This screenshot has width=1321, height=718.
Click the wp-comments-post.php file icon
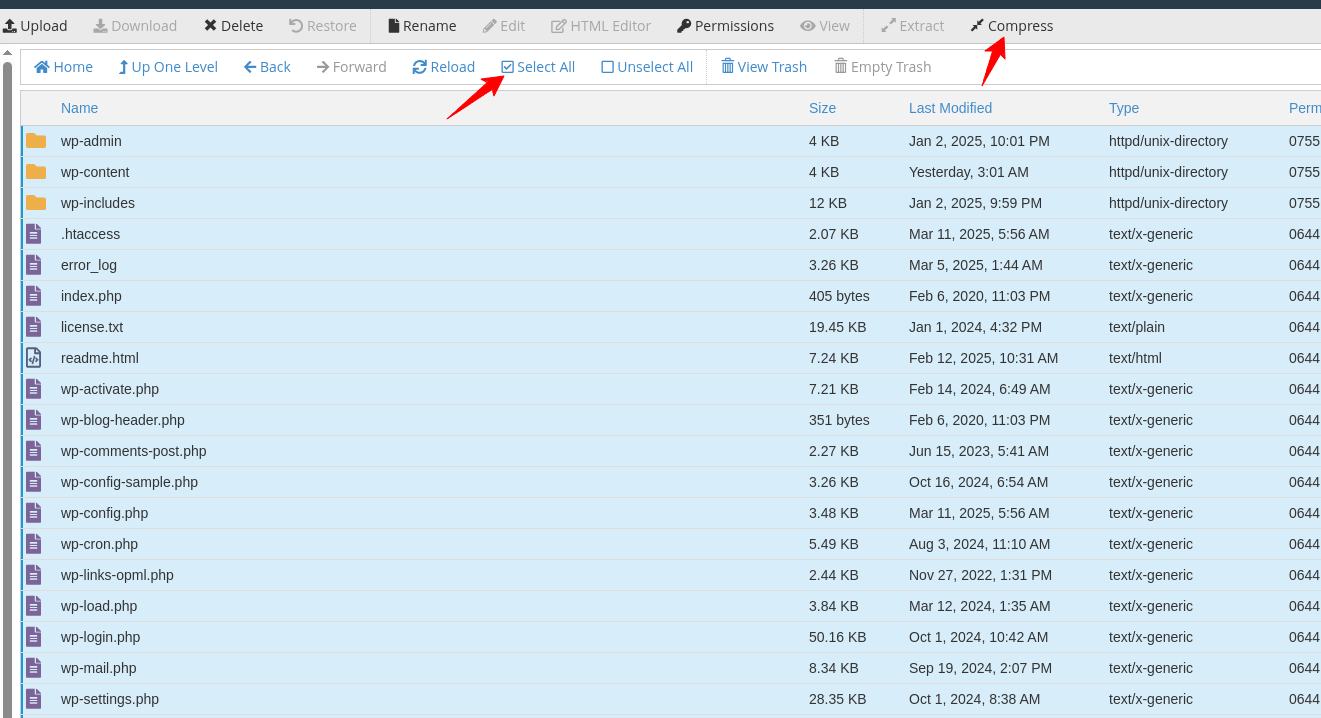click(34, 451)
